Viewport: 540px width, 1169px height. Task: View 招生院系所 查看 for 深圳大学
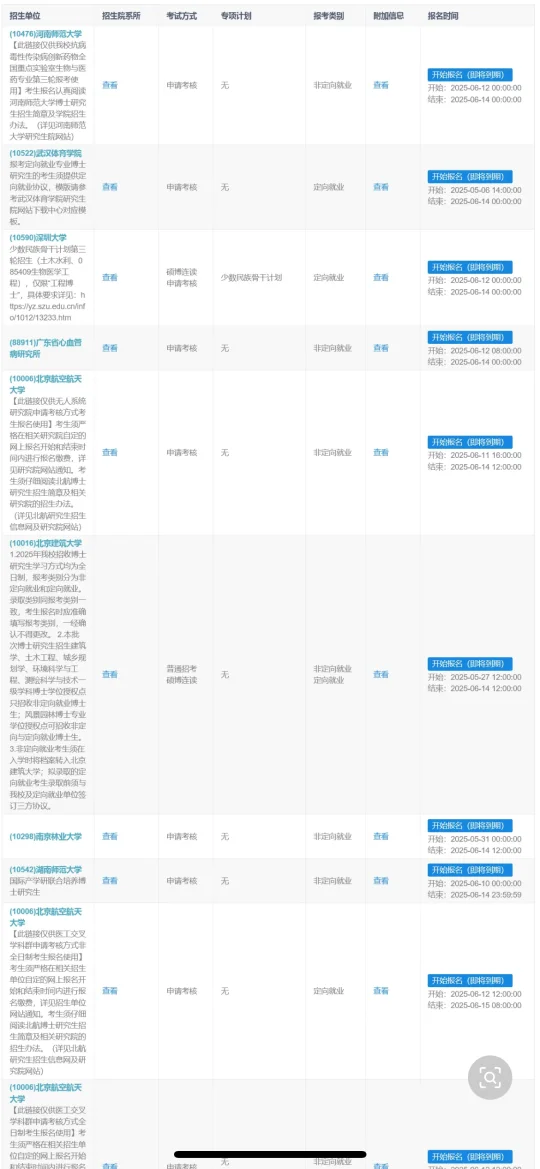(110, 277)
